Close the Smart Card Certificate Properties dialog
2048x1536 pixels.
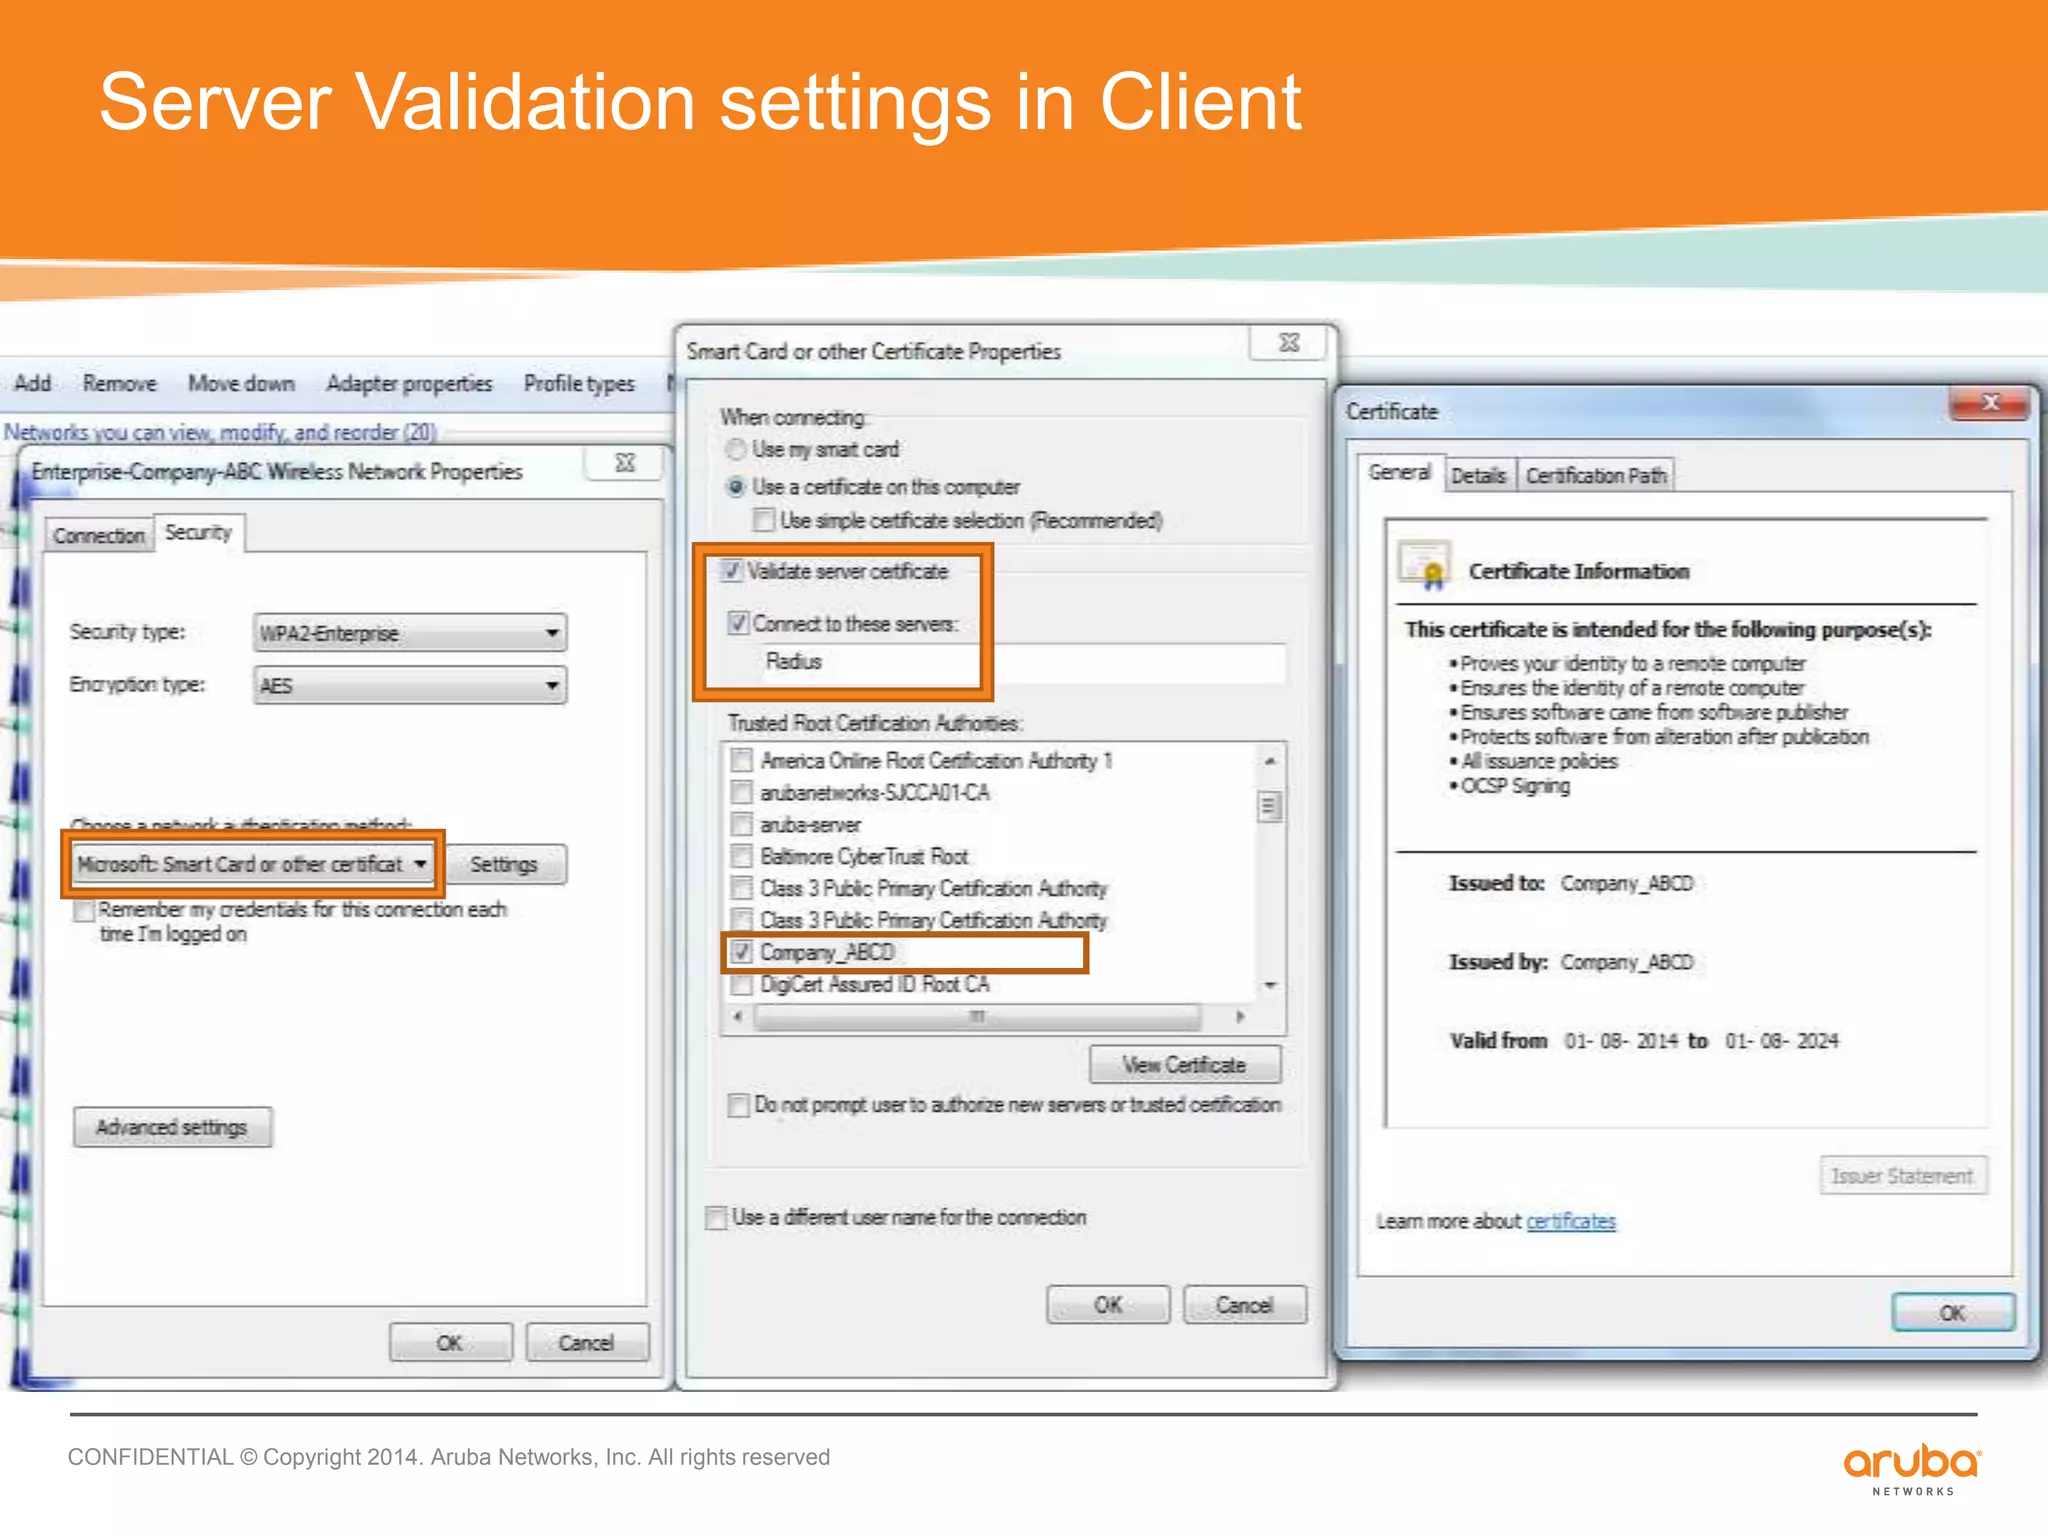pyautogui.click(x=1289, y=343)
